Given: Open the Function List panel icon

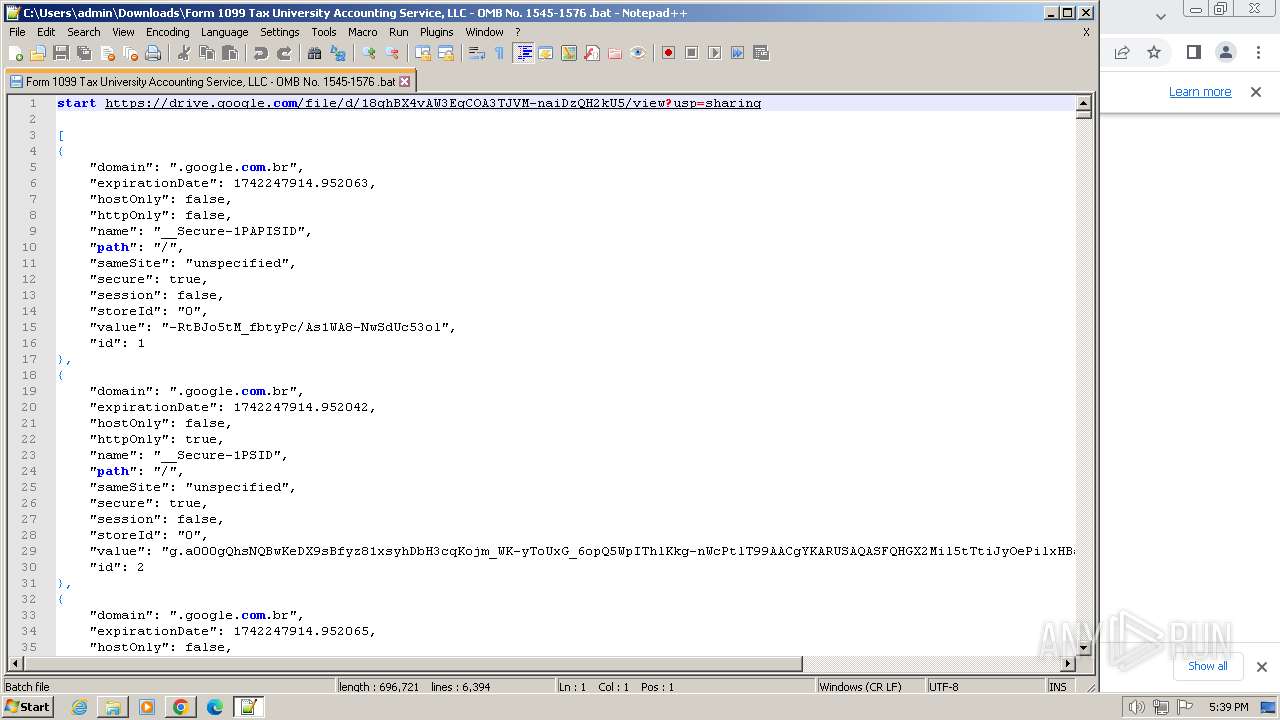Looking at the screenshot, I should 592,53.
